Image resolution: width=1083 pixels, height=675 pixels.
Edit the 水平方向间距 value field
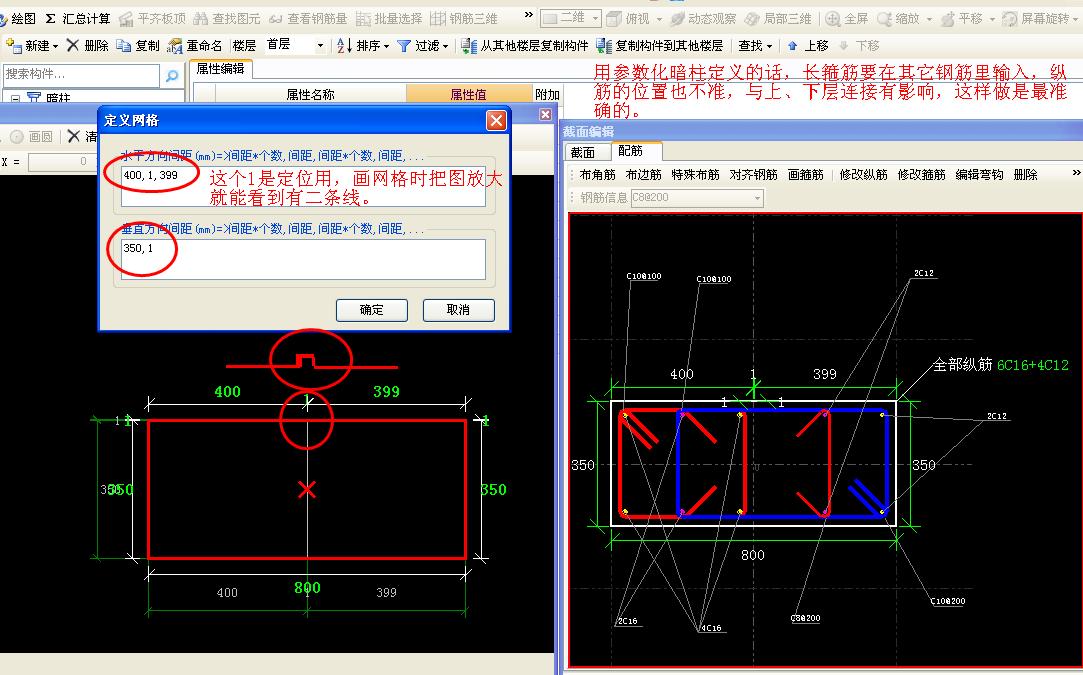click(303, 186)
